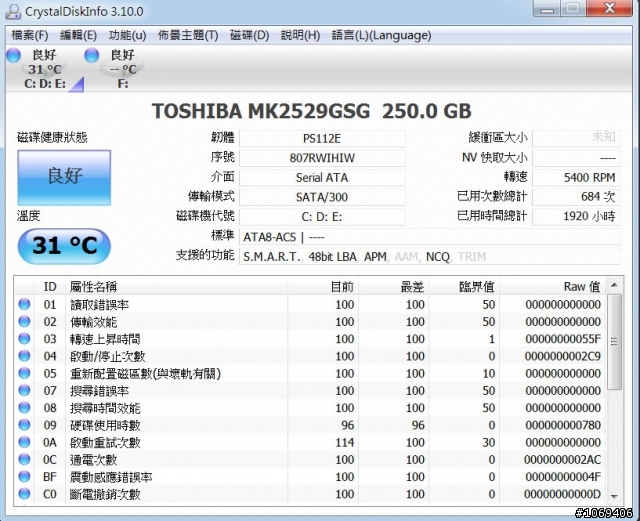Click status icon of 啟動/停止次數 row
The height and width of the screenshot is (521, 640).
24,356
